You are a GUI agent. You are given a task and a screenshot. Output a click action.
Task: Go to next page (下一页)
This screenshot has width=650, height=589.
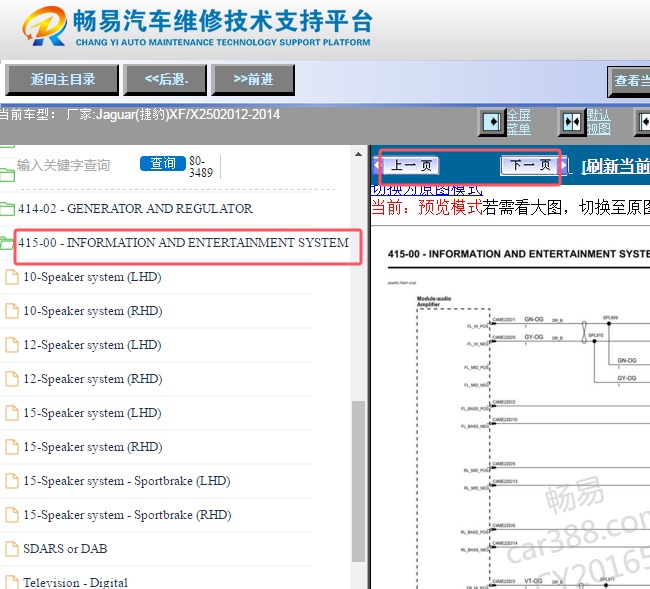click(x=530, y=165)
